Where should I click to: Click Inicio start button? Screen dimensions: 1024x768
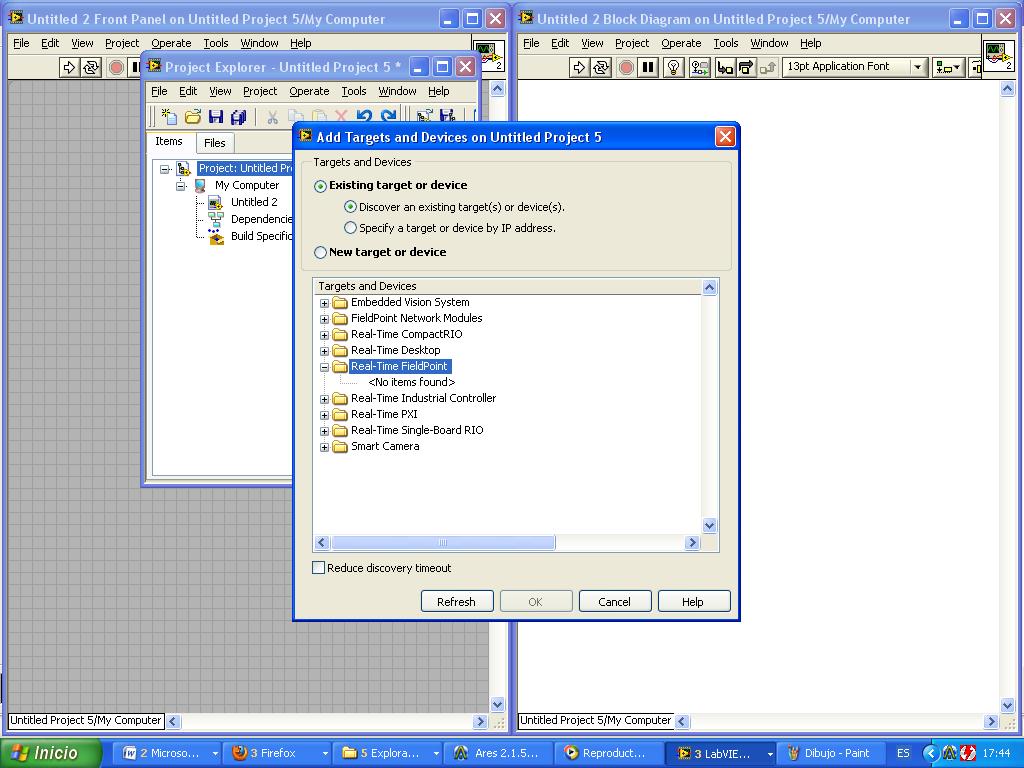tap(51, 753)
